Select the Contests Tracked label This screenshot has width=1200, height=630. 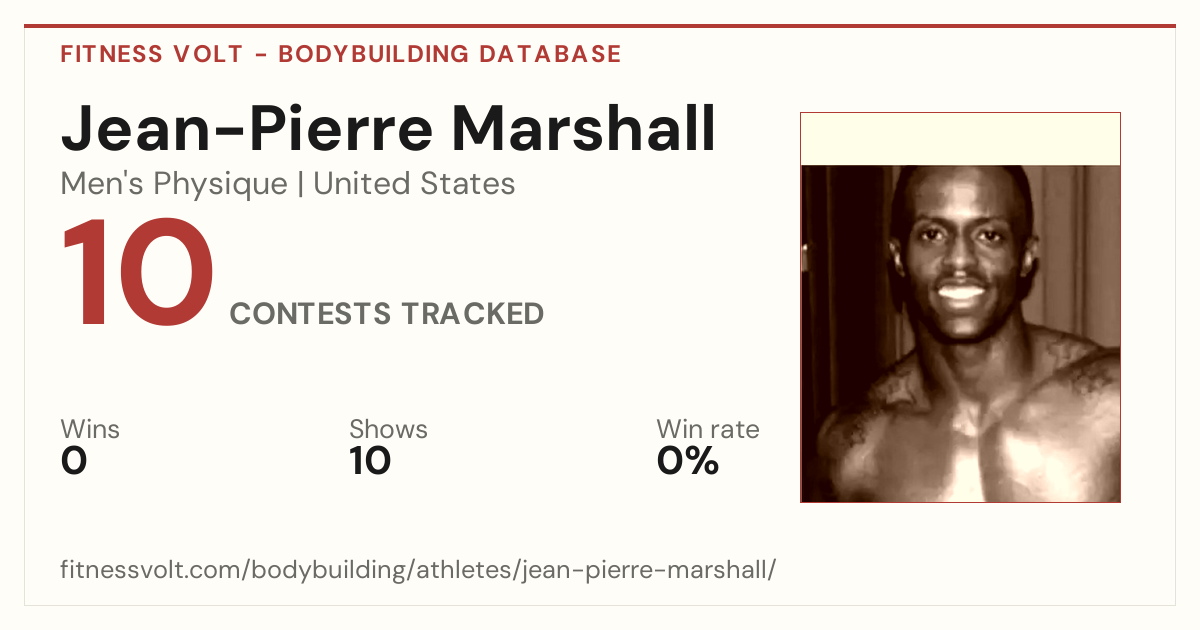coord(387,314)
